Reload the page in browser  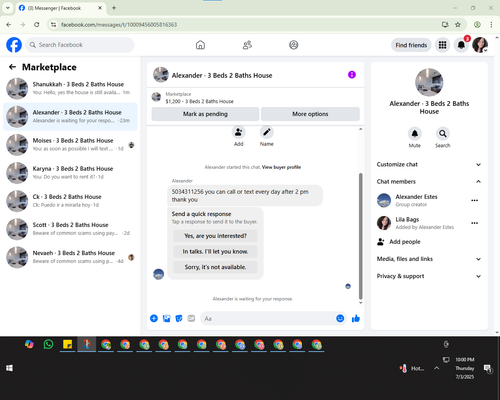(x=37, y=25)
